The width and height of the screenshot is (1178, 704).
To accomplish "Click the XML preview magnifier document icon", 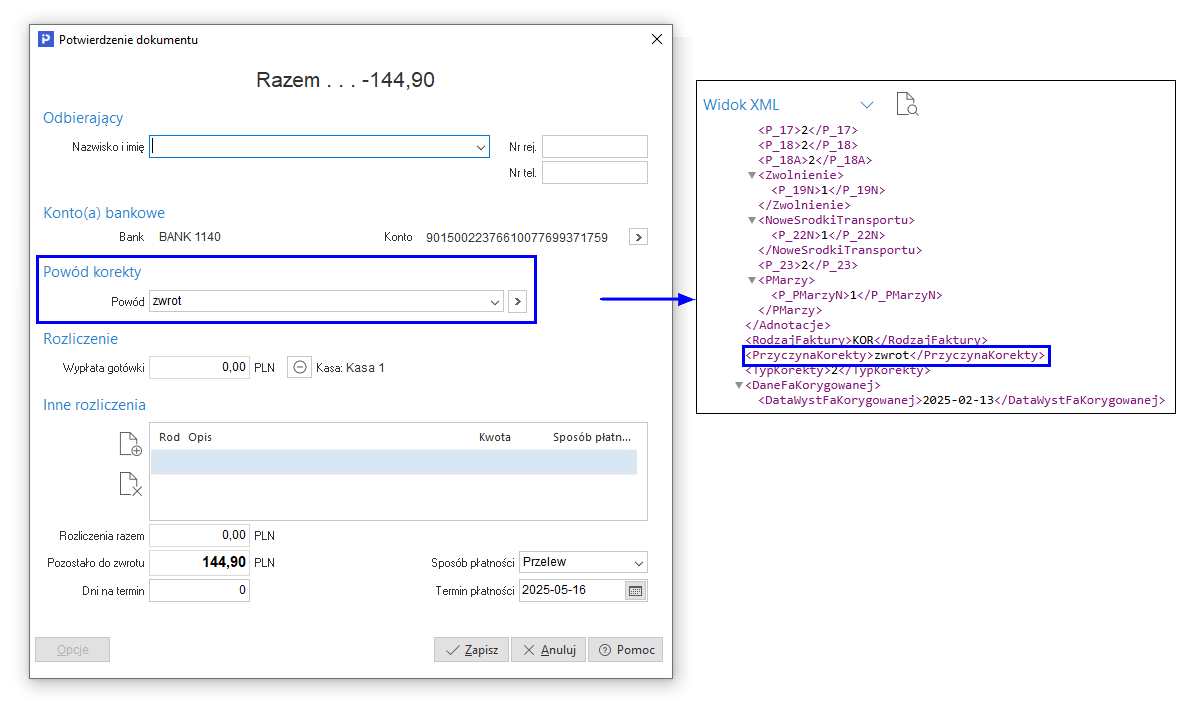I will (x=908, y=104).
